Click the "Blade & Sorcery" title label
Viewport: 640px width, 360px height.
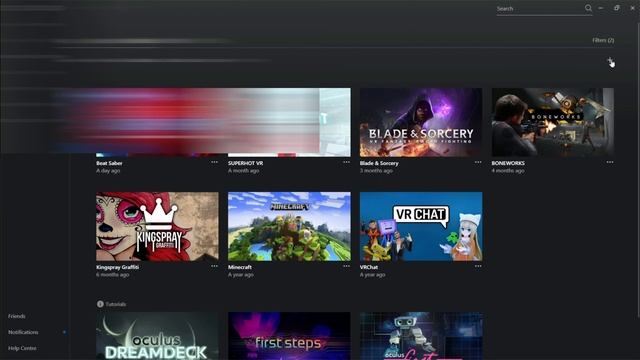379,163
